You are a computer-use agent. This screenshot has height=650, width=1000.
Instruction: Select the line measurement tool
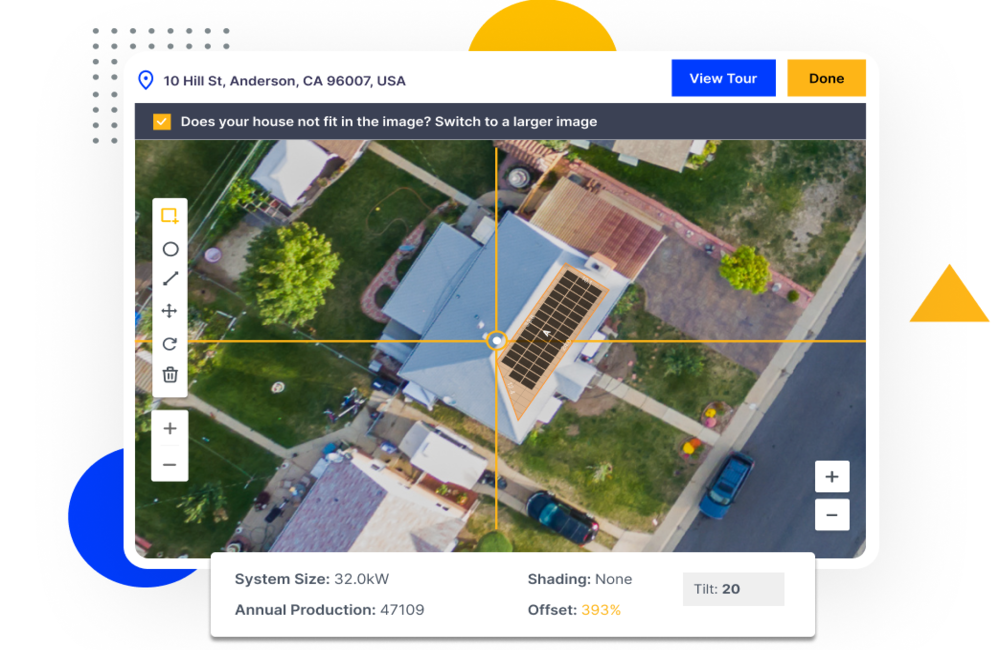click(x=170, y=279)
